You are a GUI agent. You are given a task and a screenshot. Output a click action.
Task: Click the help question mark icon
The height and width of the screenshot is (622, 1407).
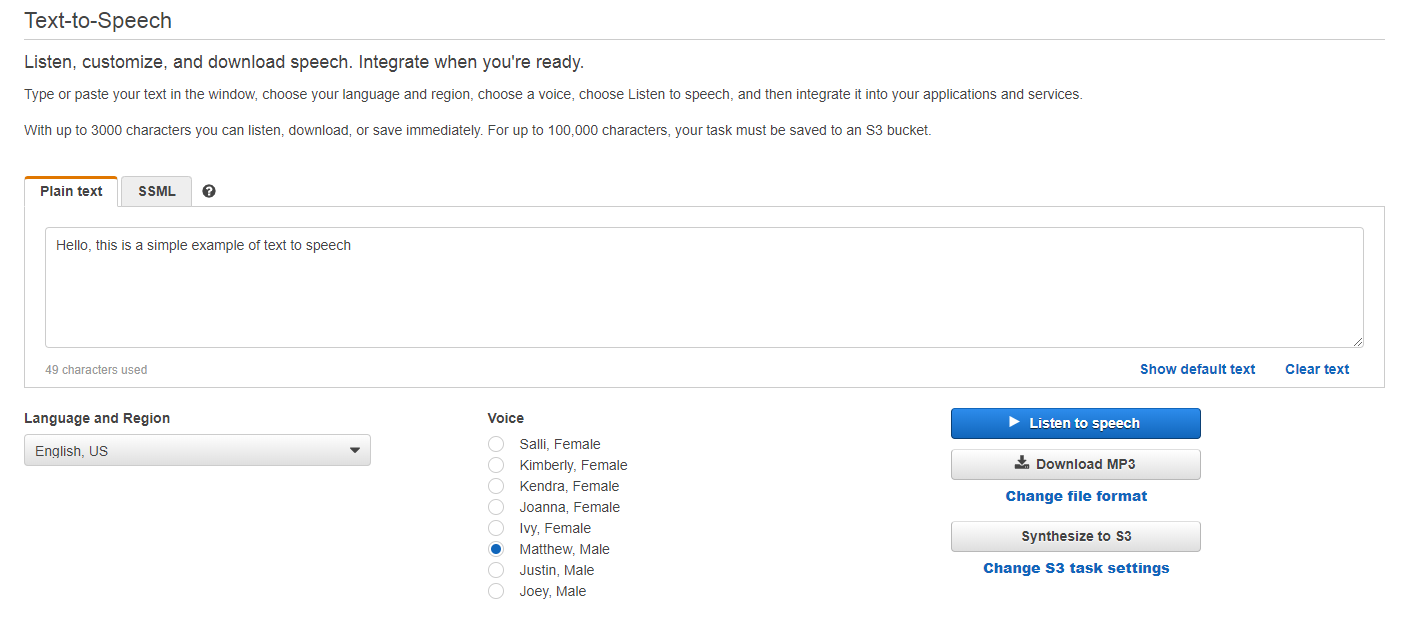pos(209,191)
